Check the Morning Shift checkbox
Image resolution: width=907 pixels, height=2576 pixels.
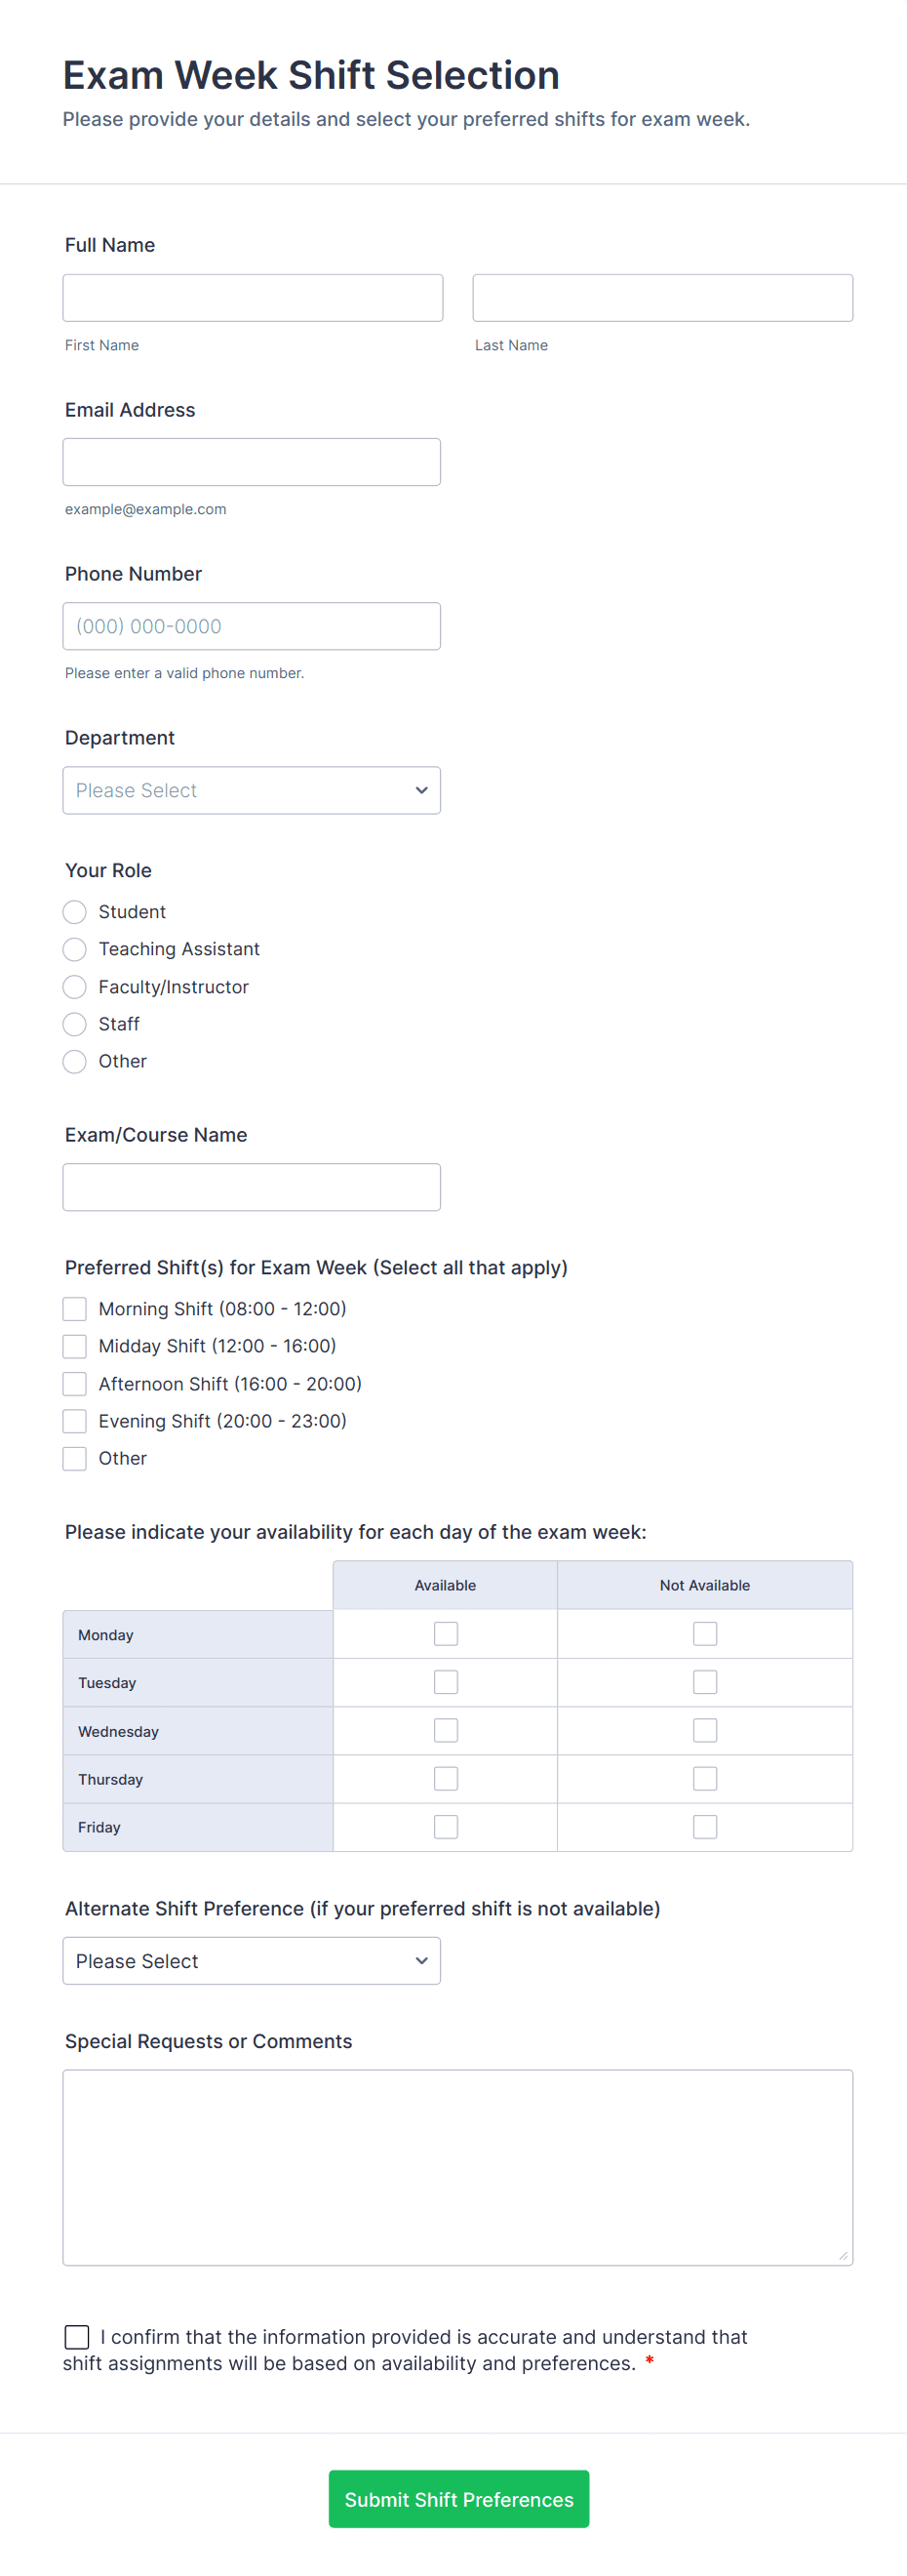75,1309
